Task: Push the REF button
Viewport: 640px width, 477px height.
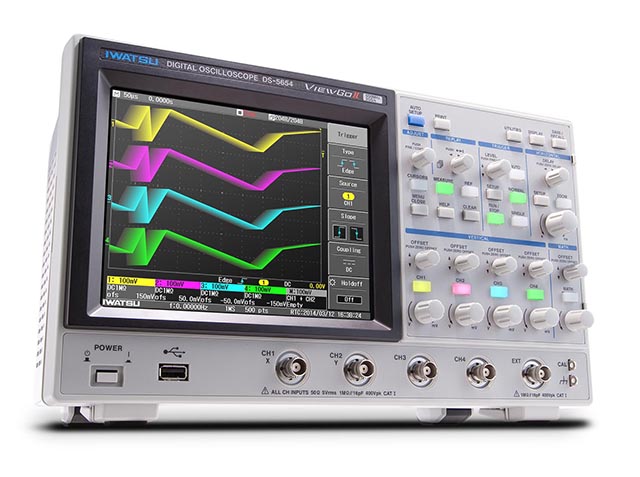Action: click(x=469, y=192)
